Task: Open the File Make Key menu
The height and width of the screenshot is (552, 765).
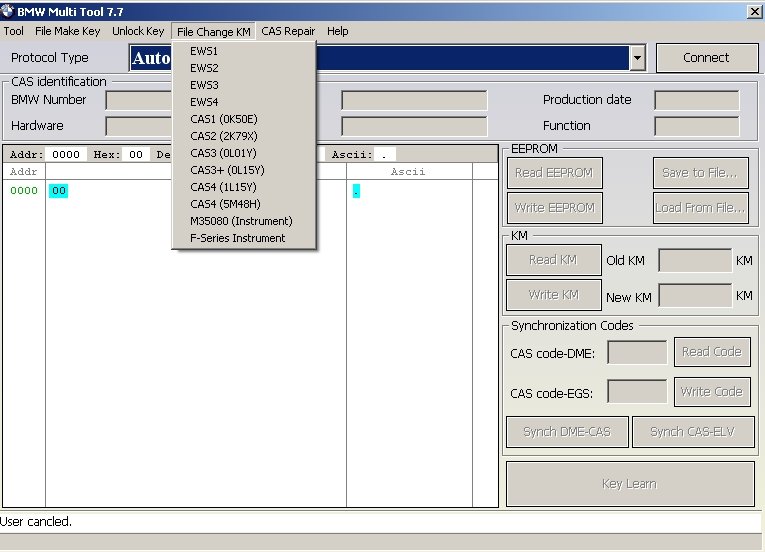Action: coord(67,31)
